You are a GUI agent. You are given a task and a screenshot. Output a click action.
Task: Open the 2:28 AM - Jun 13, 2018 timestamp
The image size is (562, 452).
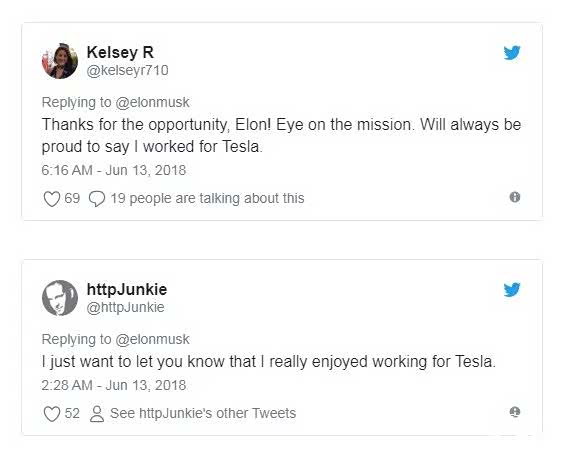tap(114, 385)
